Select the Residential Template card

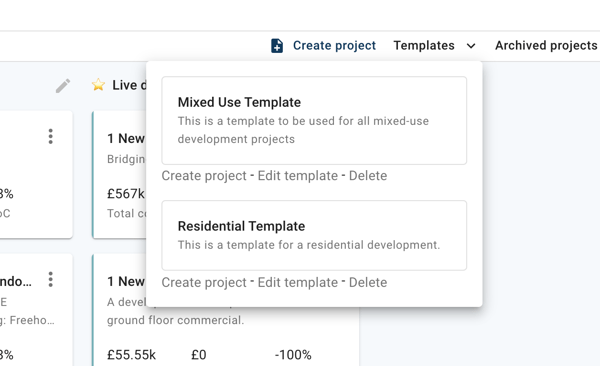pyautogui.click(x=314, y=235)
